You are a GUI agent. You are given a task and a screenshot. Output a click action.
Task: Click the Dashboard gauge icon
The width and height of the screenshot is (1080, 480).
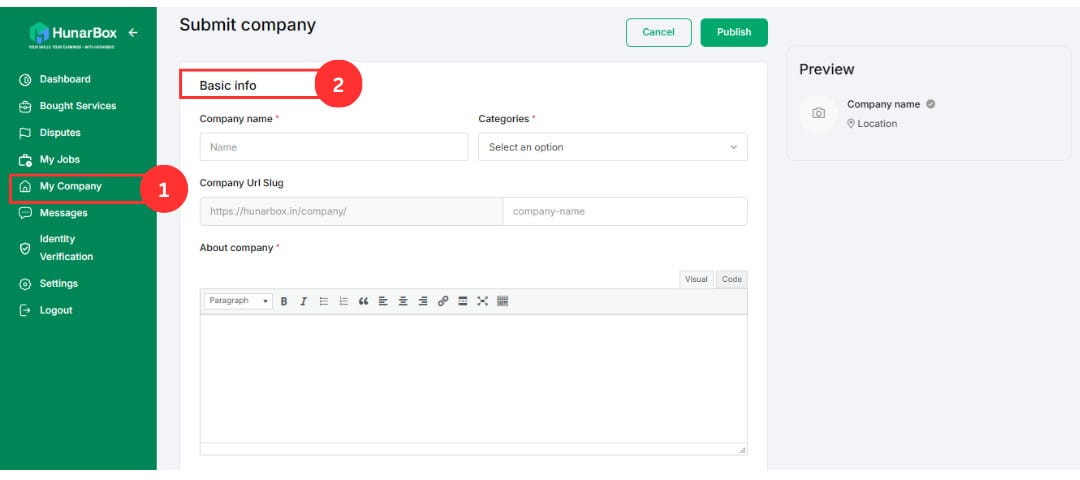click(25, 80)
